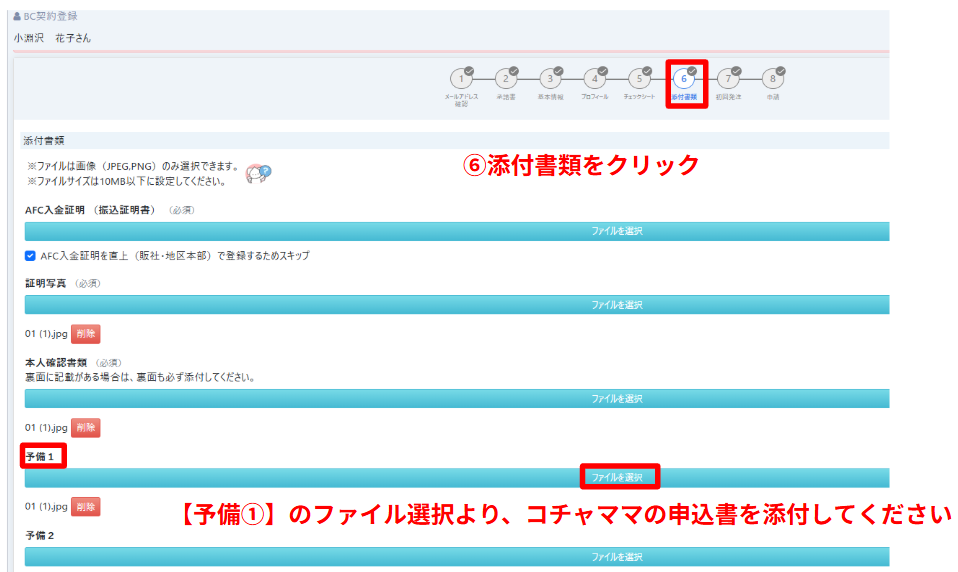Click the user icon beside BC契約登録
The image size is (958, 572).
coord(17,17)
